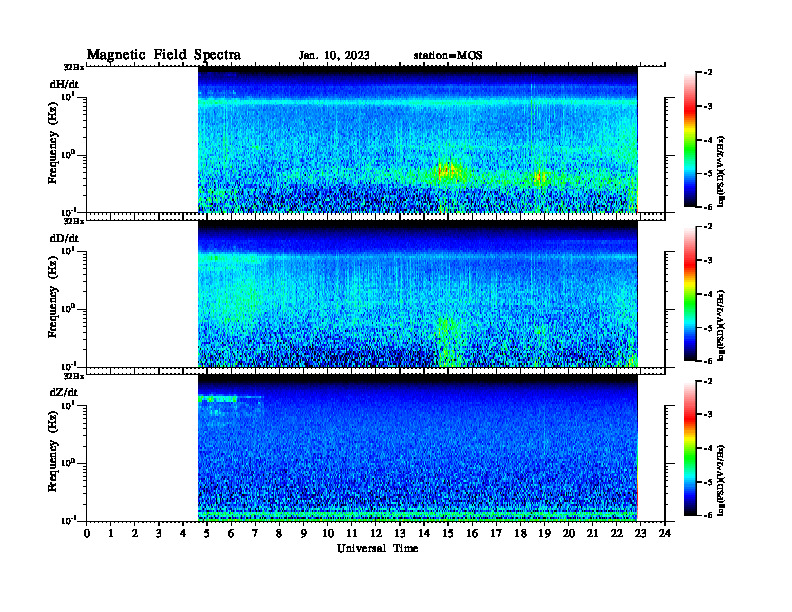Viewport: 792px width, 612px height.
Task: Click hour 19 on the time axis
Action: (x=544, y=534)
